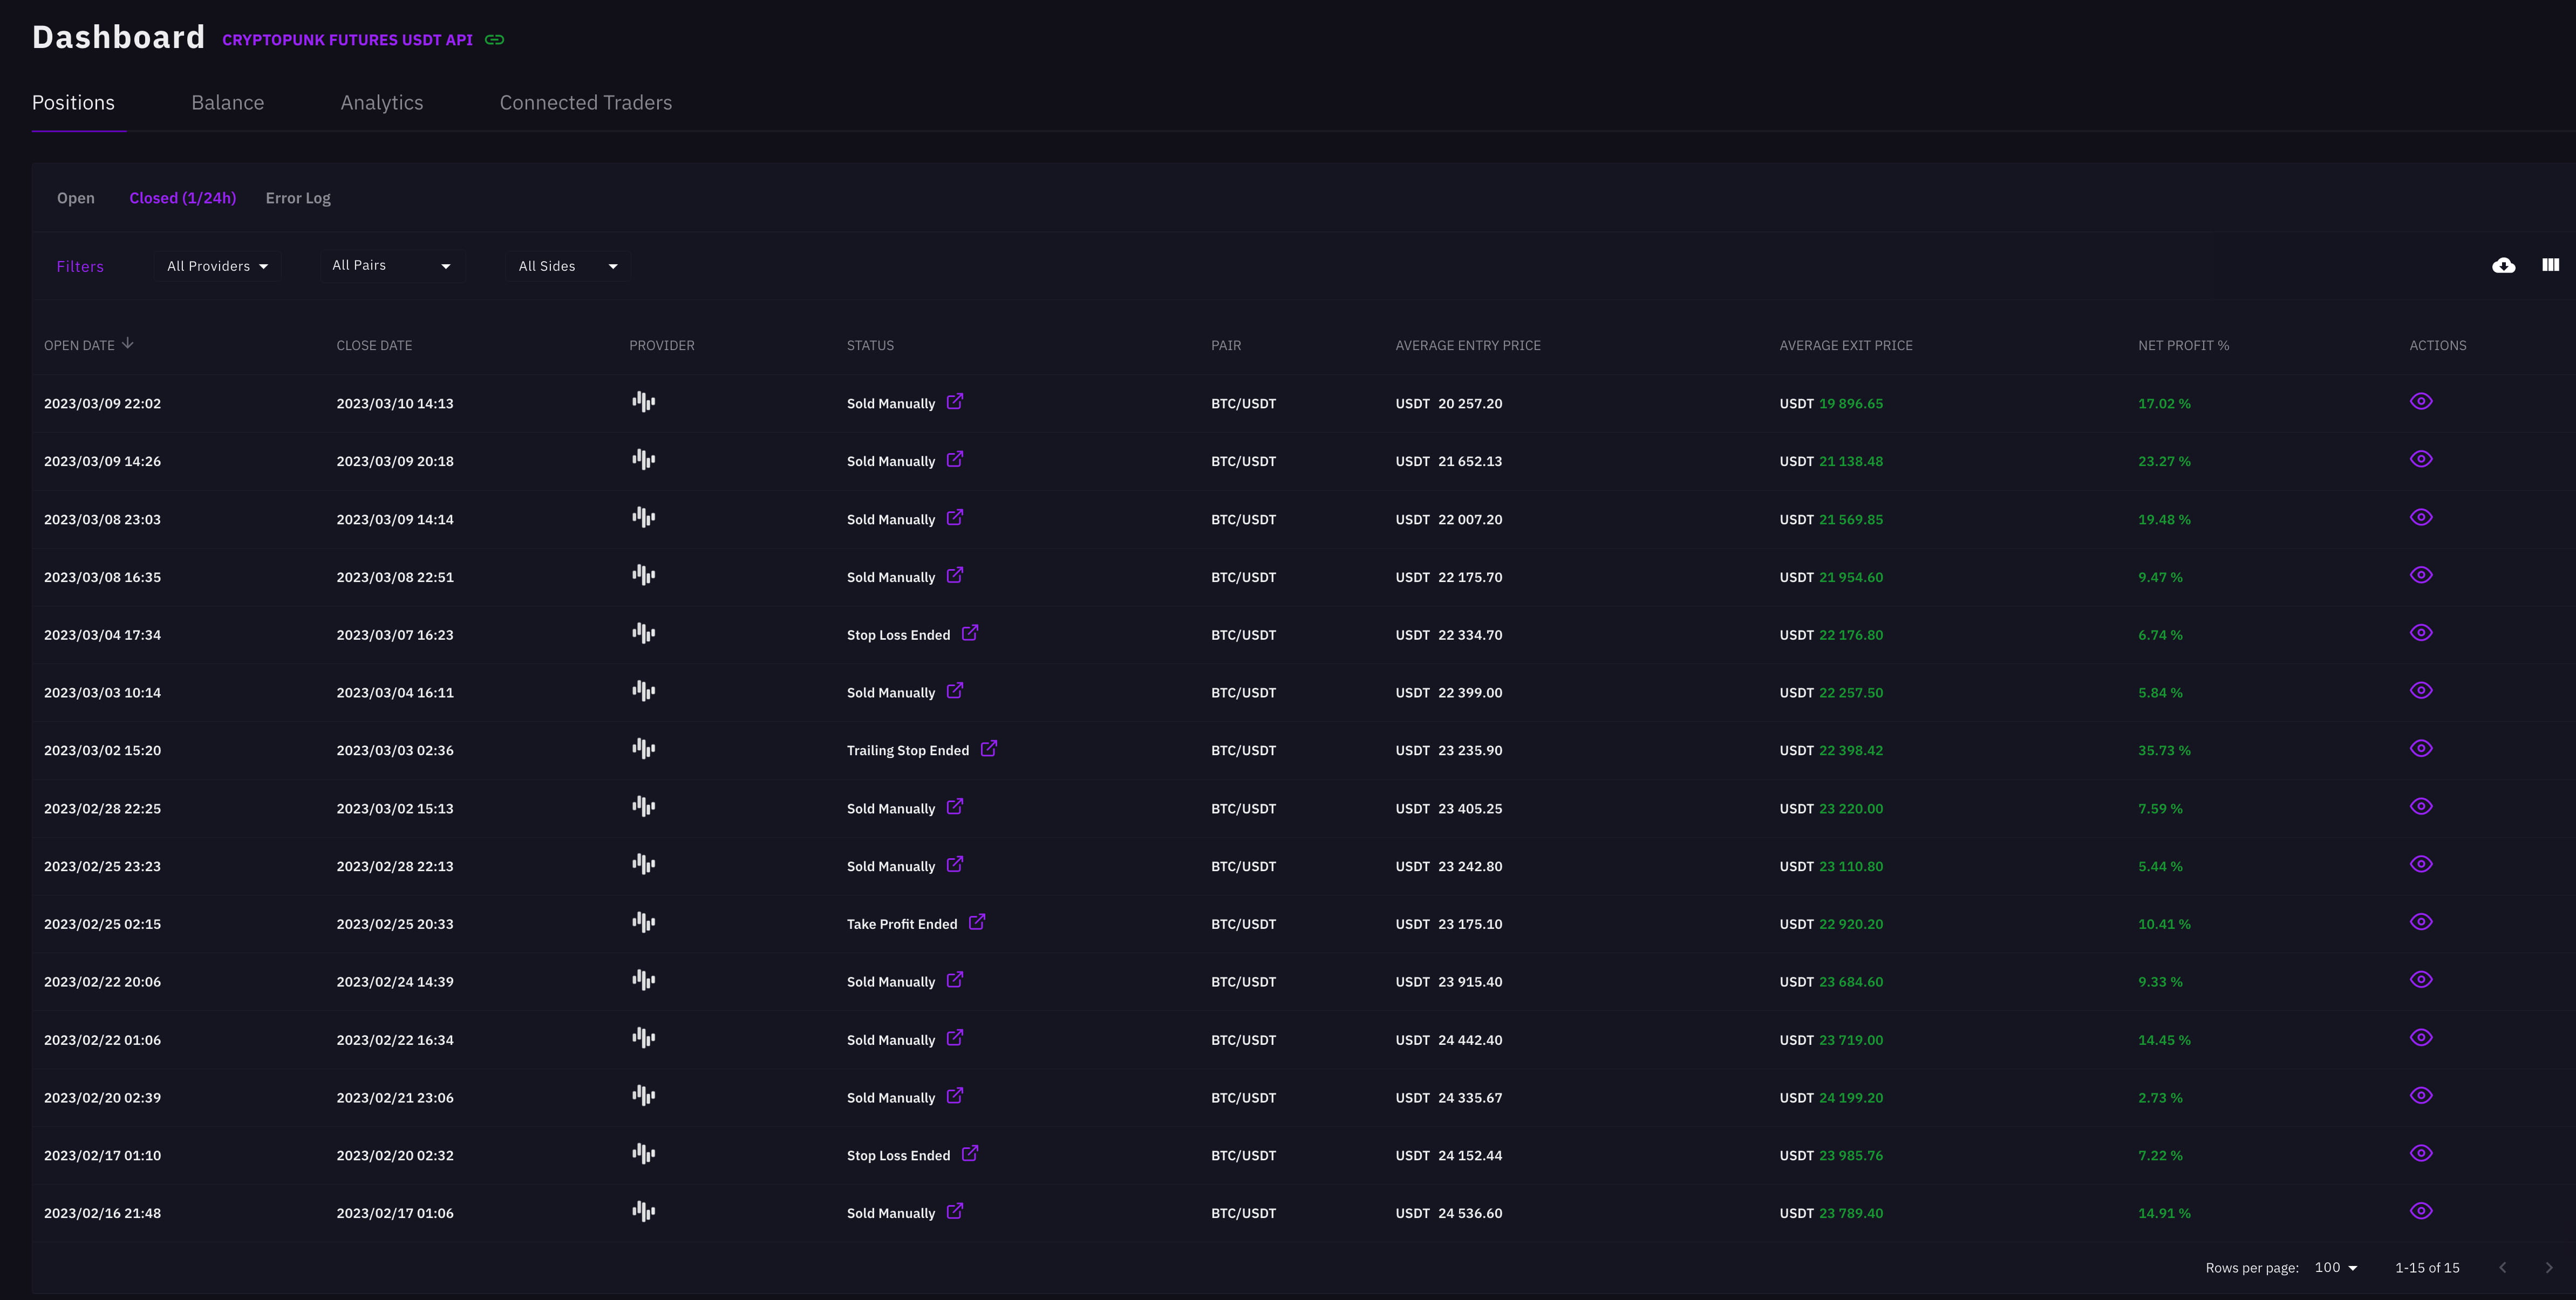The width and height of the screenshot is (2576, 1300).
Task: Expand the All Providers filter dropdown
Action: pos(217,266)
